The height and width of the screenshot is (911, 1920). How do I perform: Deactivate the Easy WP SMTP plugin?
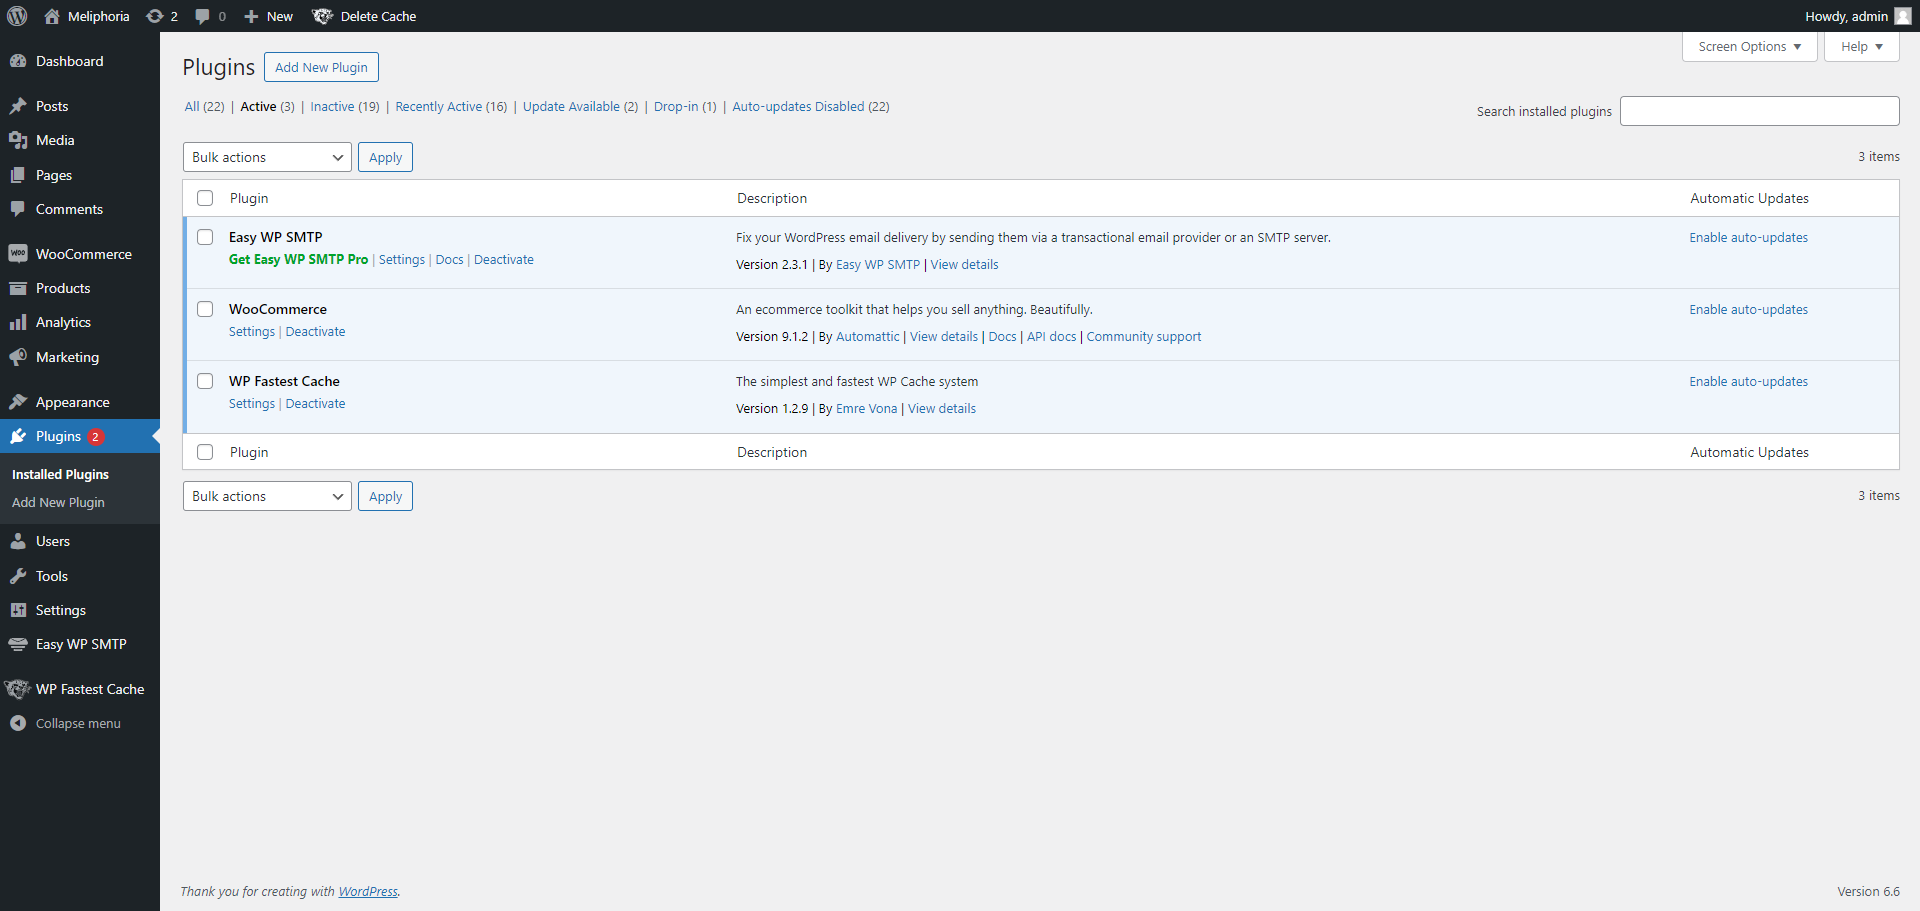coord(504,259)
